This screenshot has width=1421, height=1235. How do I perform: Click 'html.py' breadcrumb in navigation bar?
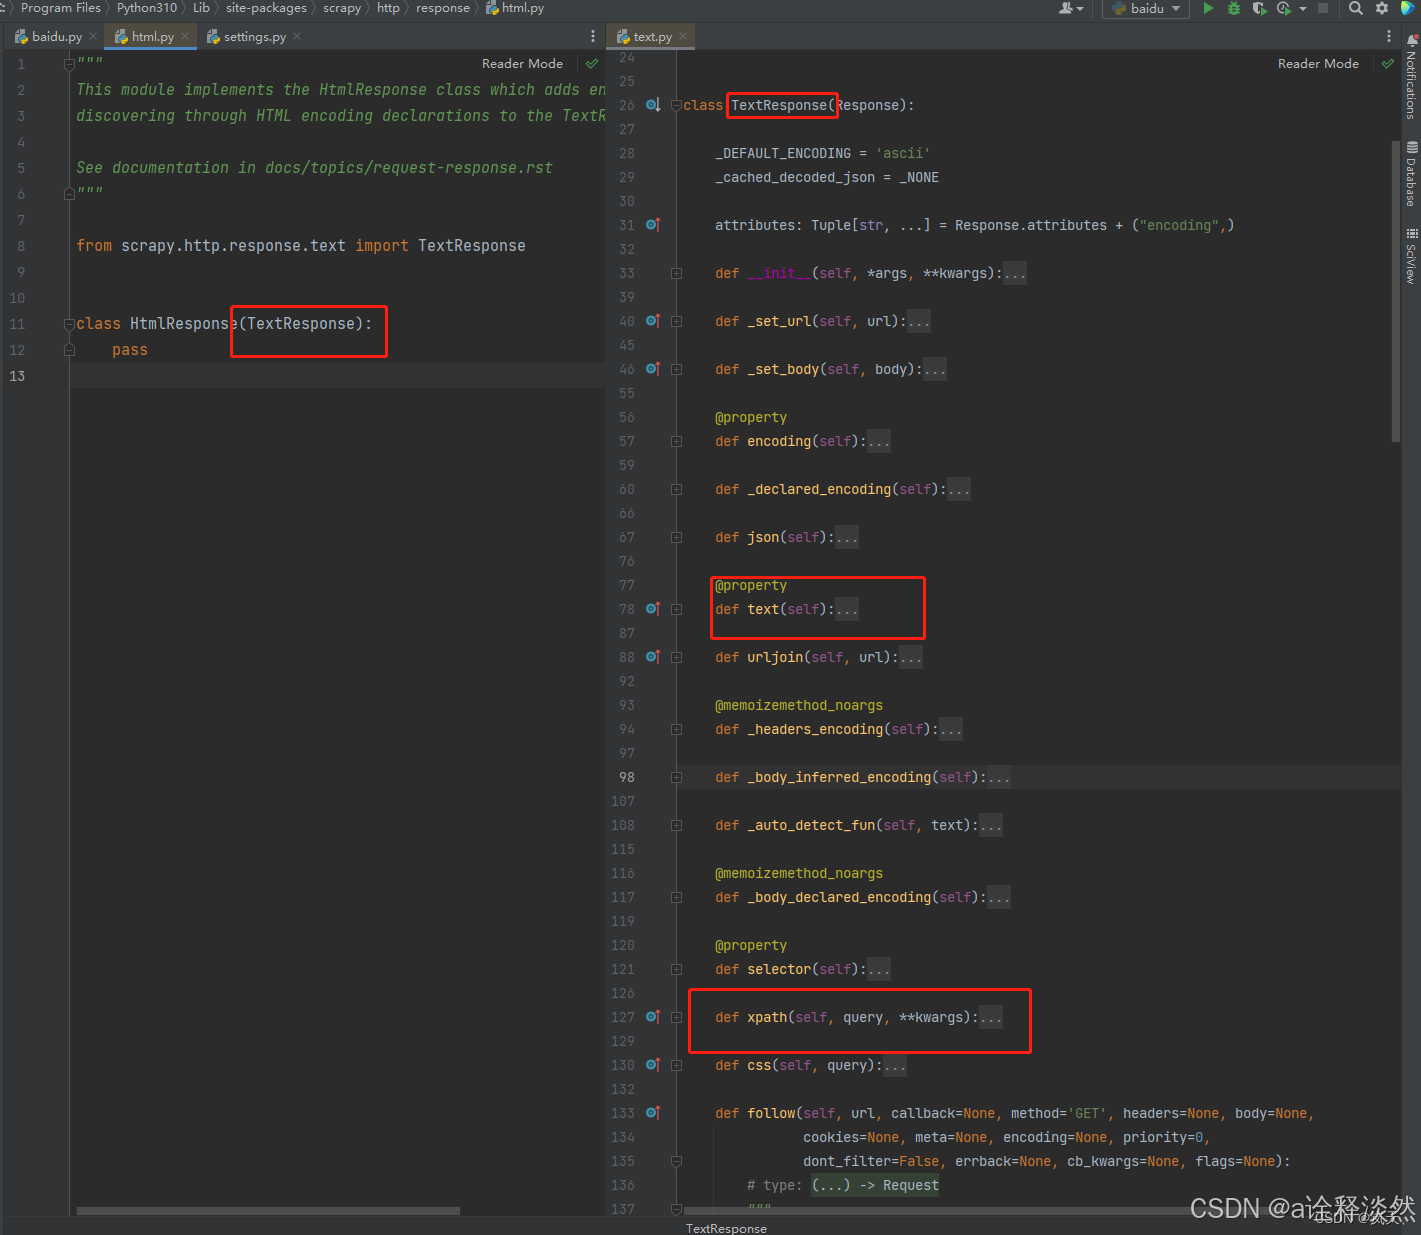pos(515,8)
